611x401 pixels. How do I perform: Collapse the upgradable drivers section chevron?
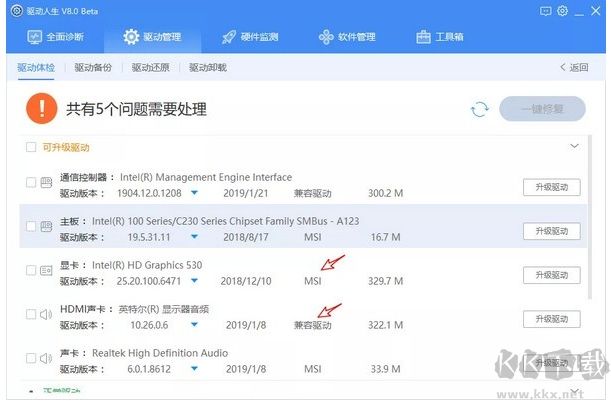click(574, 146)
